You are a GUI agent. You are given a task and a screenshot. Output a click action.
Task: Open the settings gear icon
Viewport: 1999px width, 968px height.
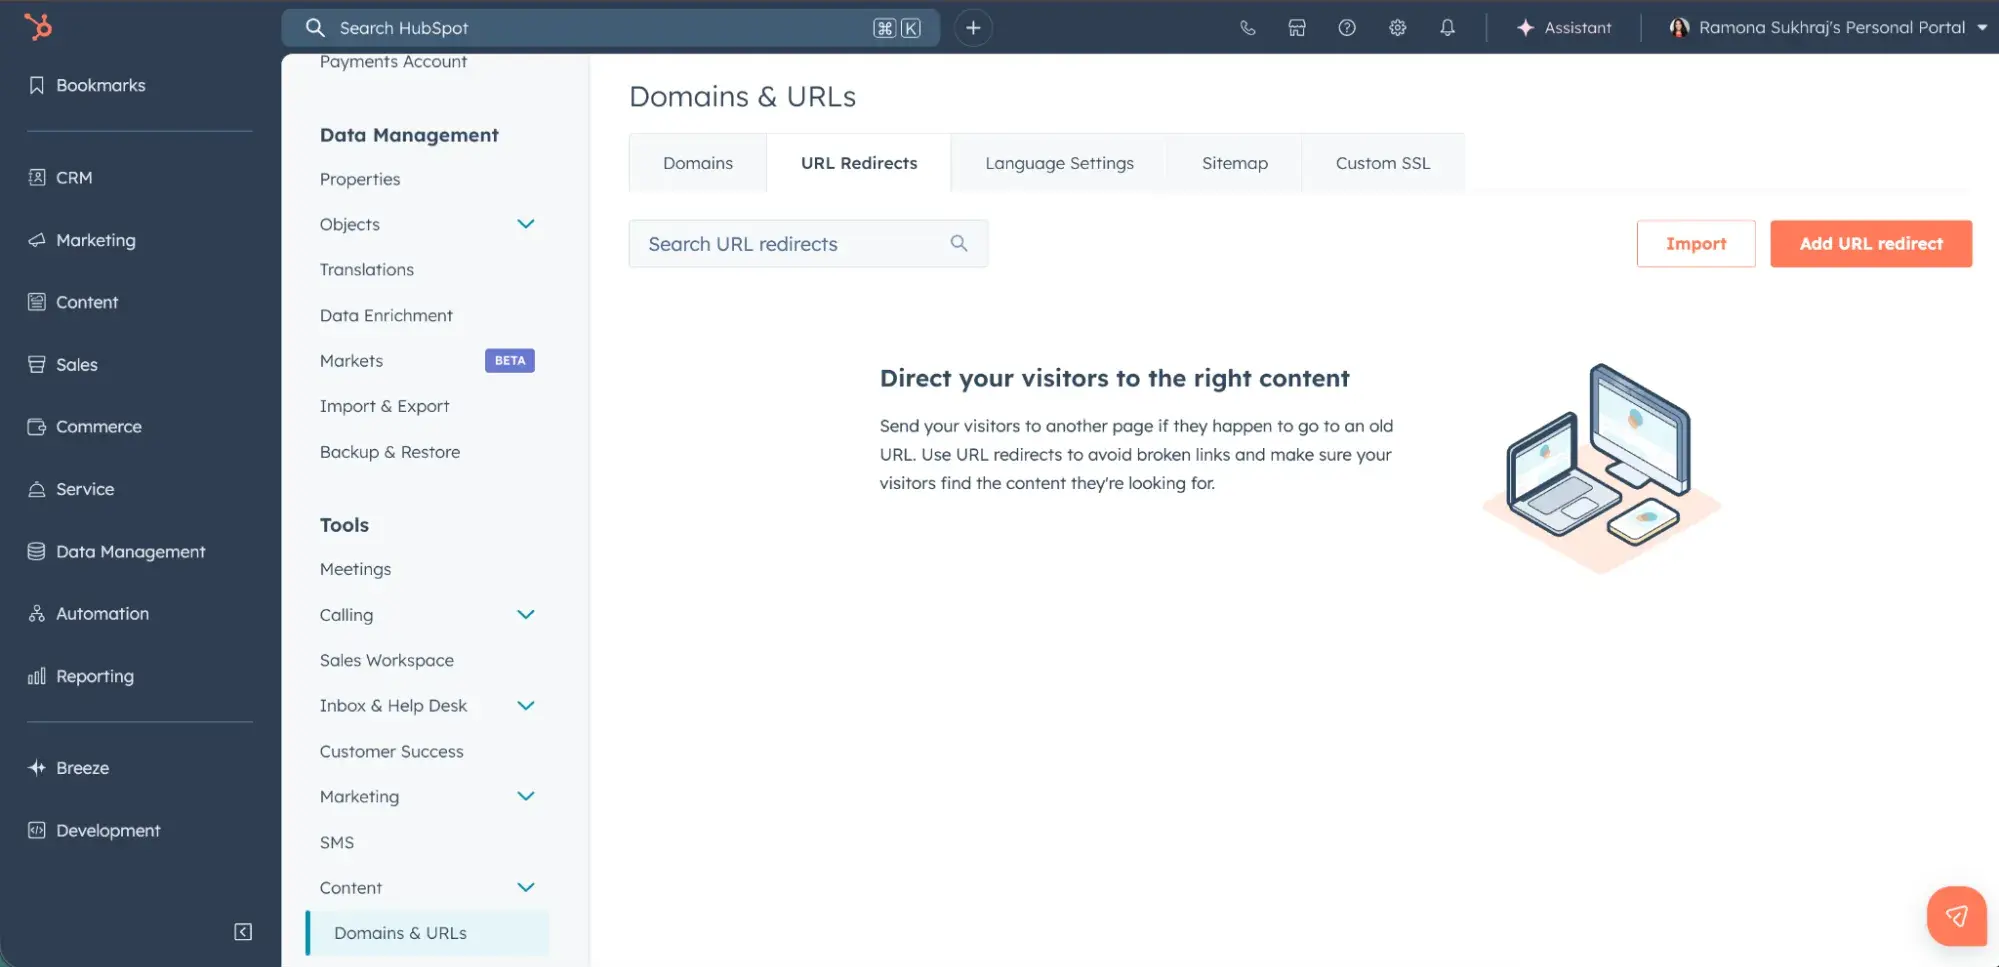coord(1397,27)
